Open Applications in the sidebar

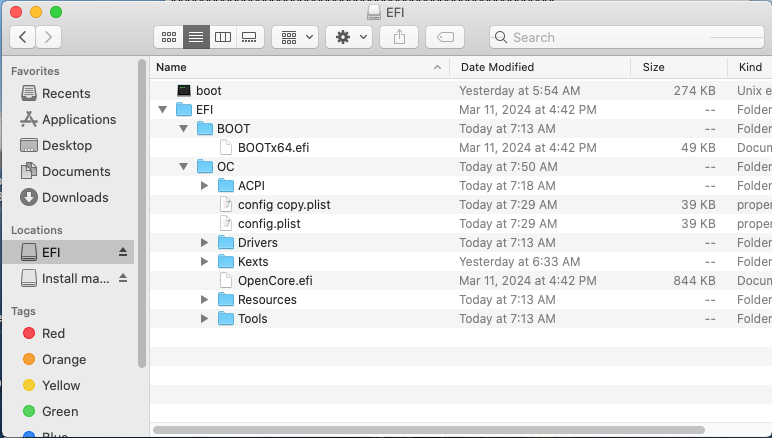[68, 120]
